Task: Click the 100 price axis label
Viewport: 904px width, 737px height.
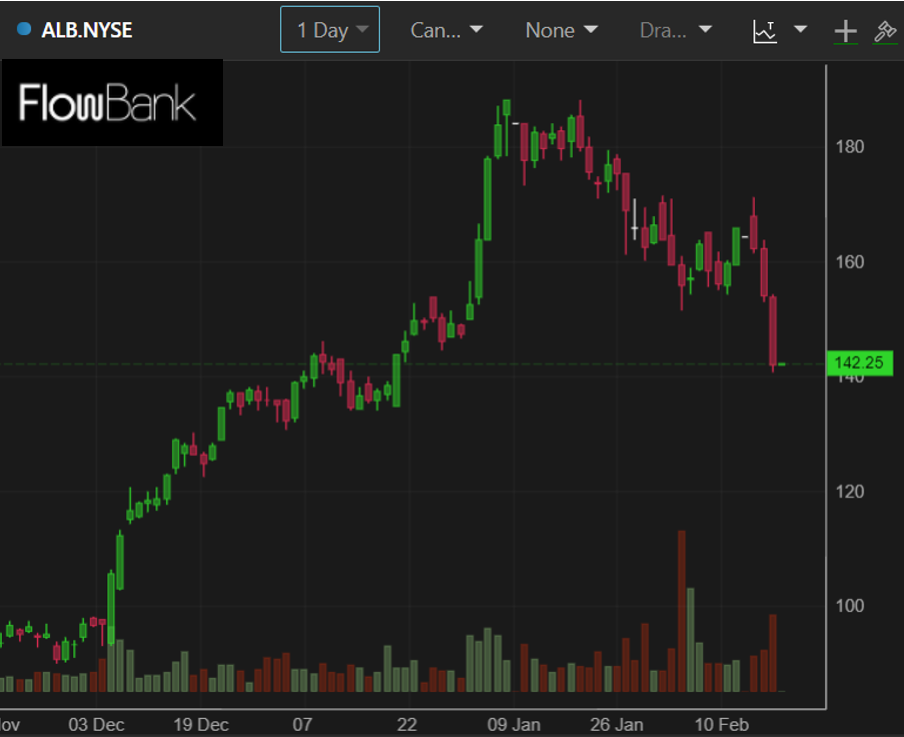Action: click(x=849, y=606)
